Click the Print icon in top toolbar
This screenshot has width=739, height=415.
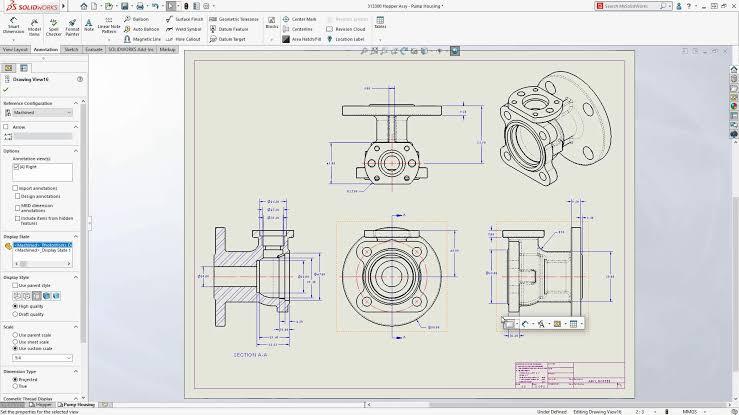(x=140, y=6)
